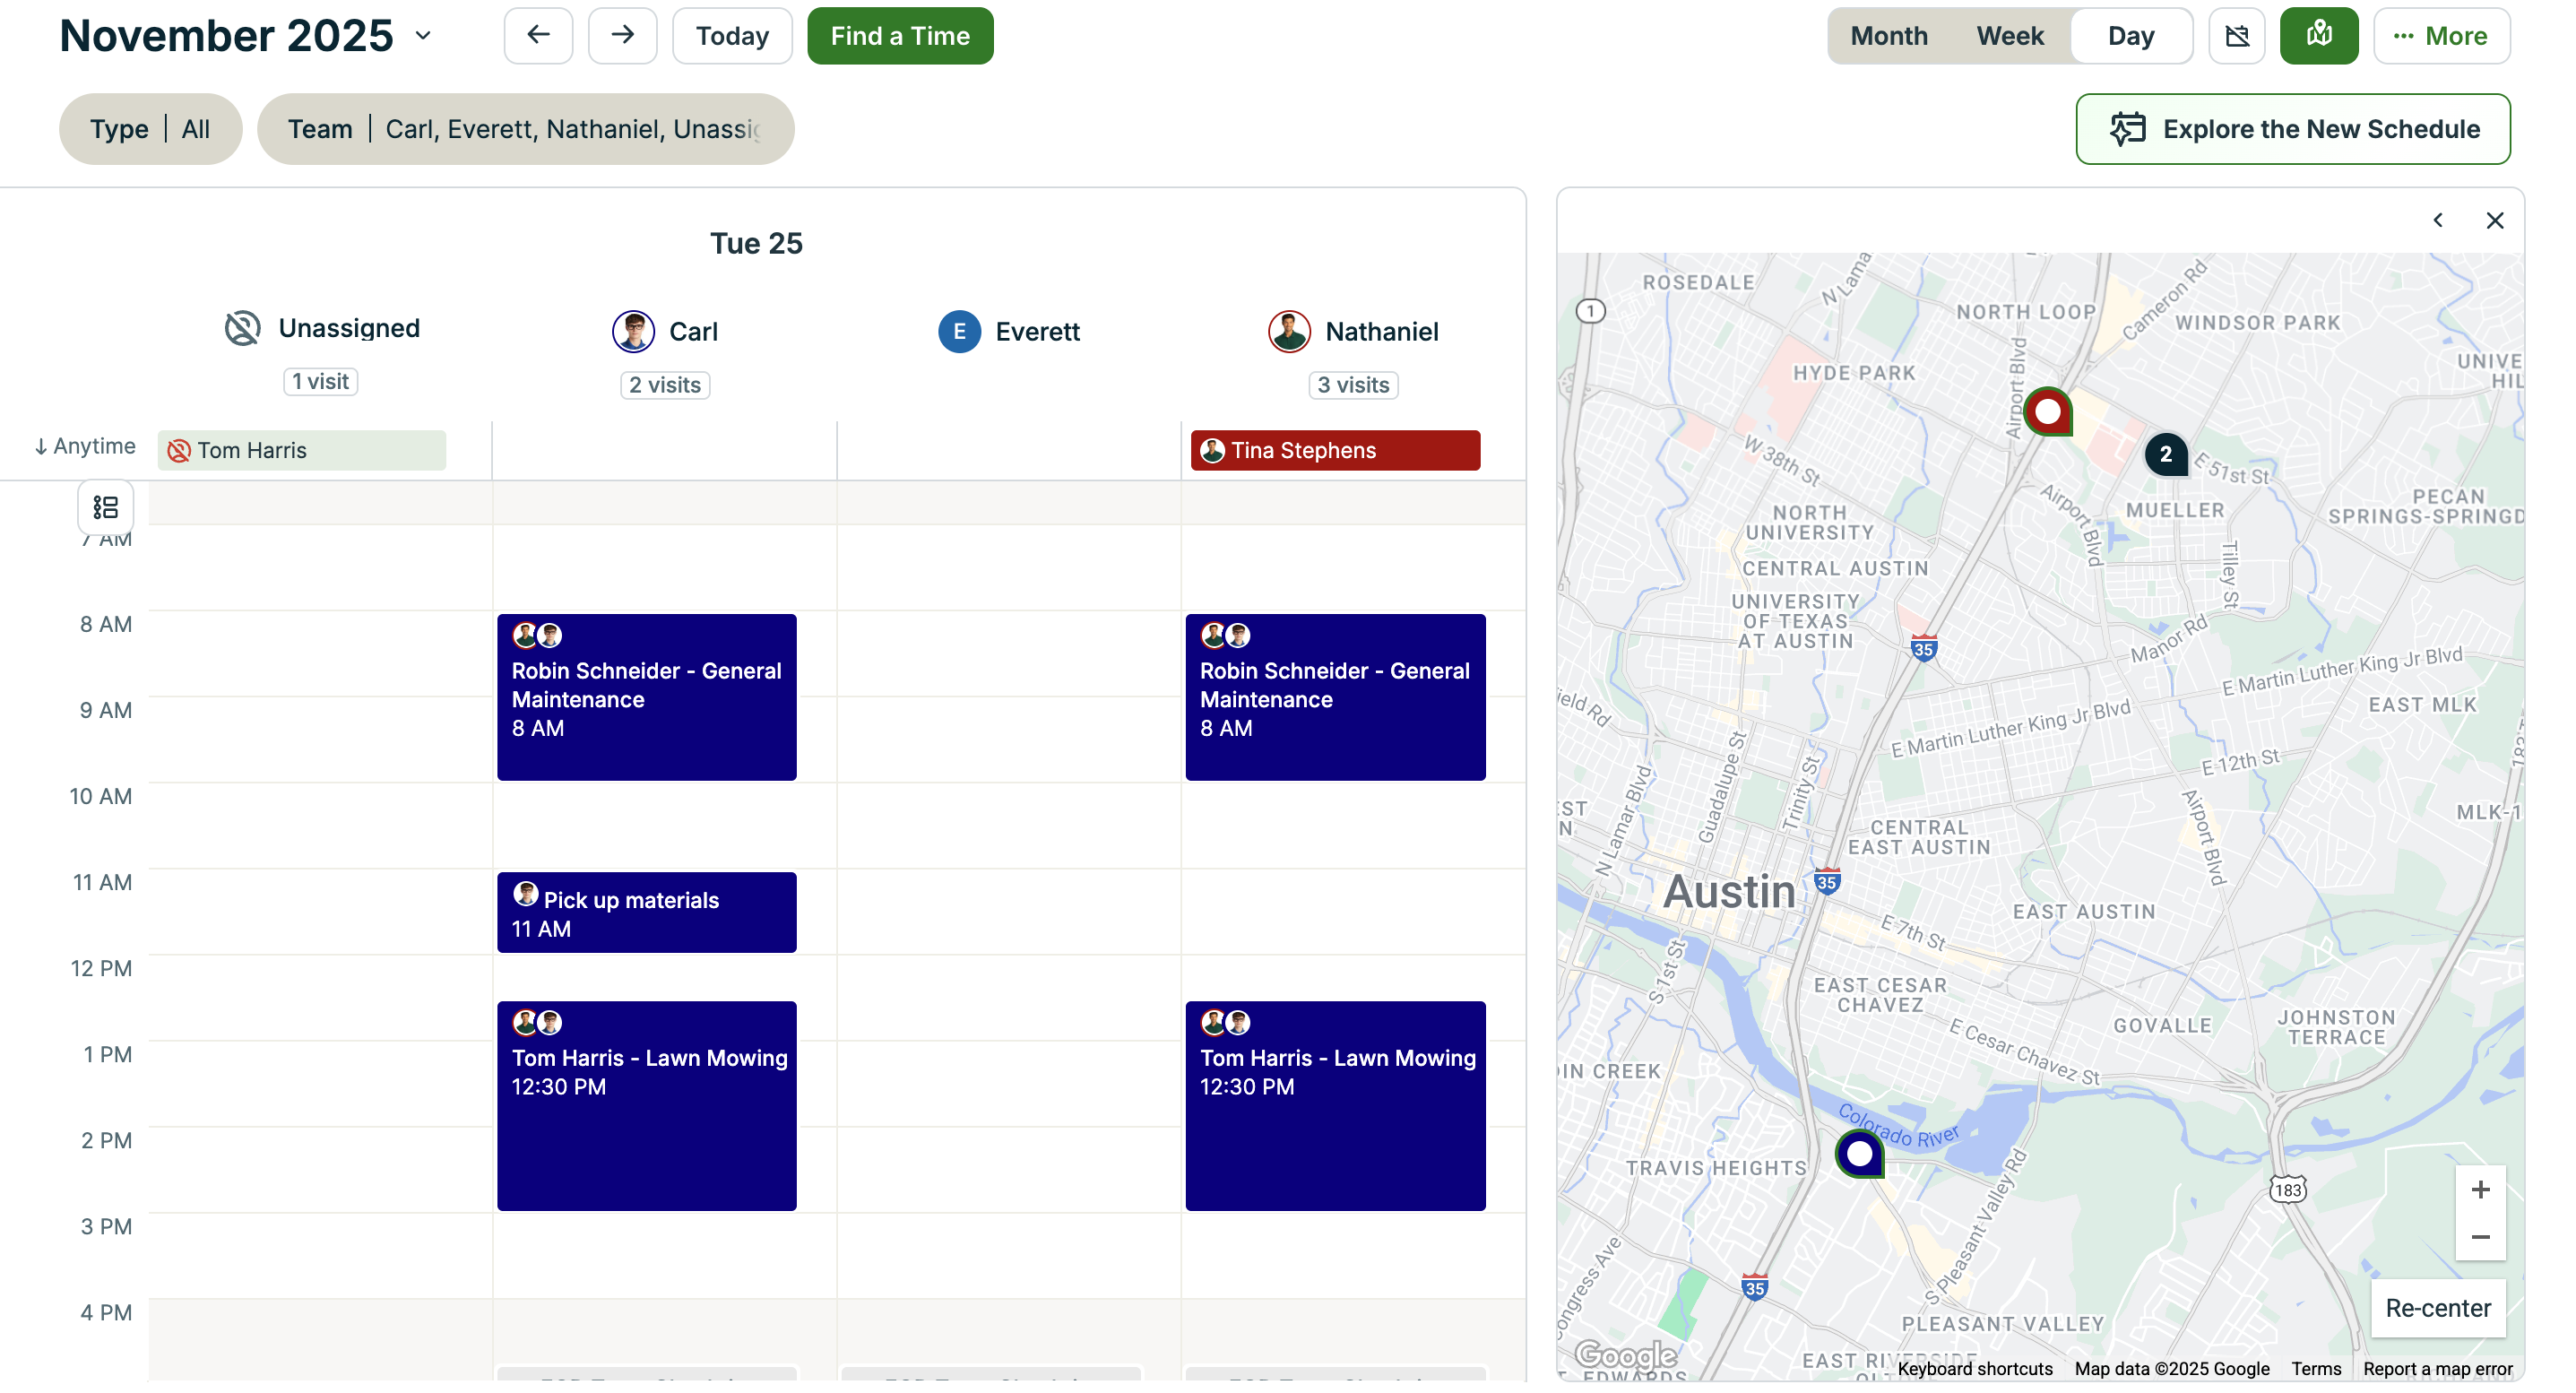This screenshot has width=2576, height=1393.
Task: Toggle the hide-weekends calendar icon
Action: [2236, 36]
